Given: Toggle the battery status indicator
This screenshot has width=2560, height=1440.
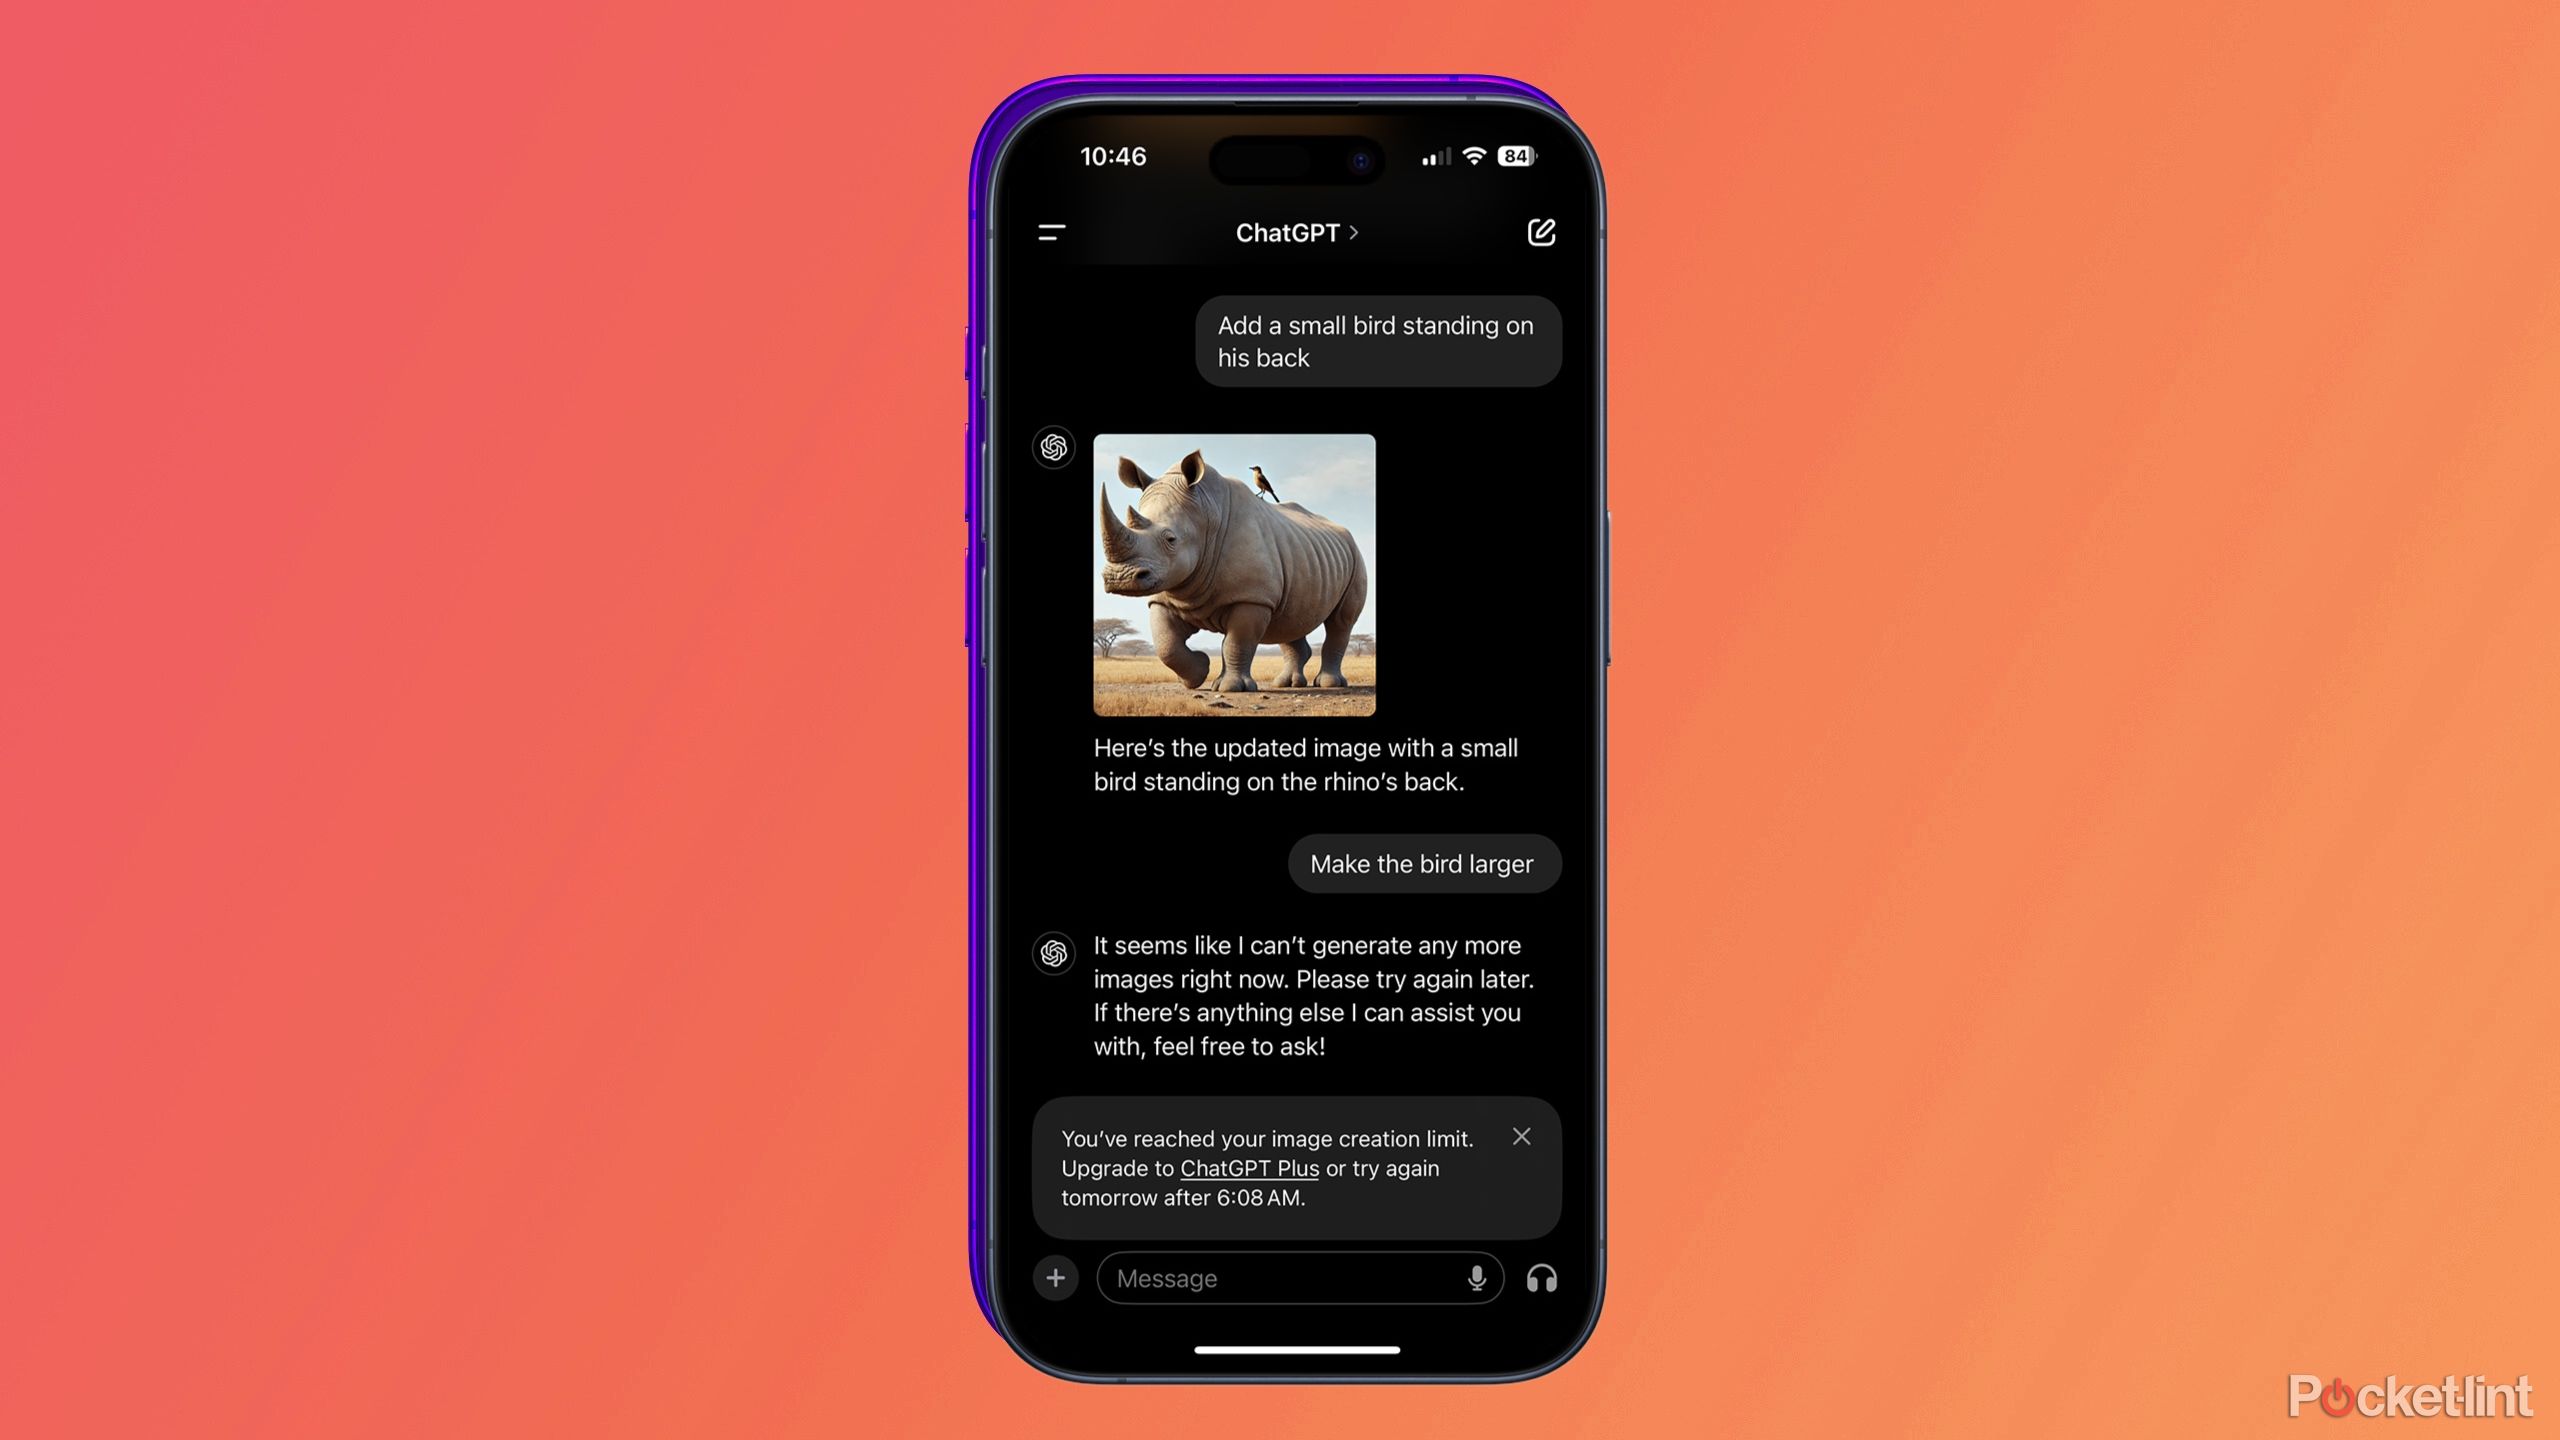Looking at the screenshot, I should [1514, 158].
